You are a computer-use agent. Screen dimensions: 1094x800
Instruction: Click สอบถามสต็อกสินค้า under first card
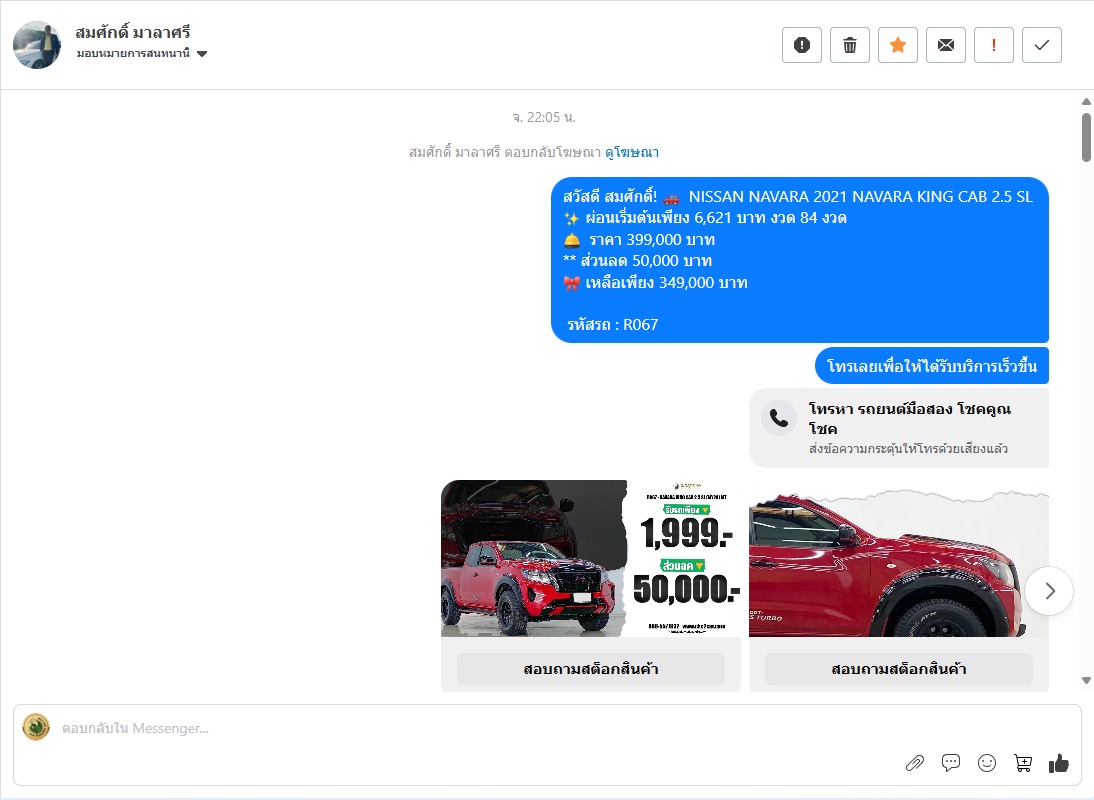(x=590, y=669)
